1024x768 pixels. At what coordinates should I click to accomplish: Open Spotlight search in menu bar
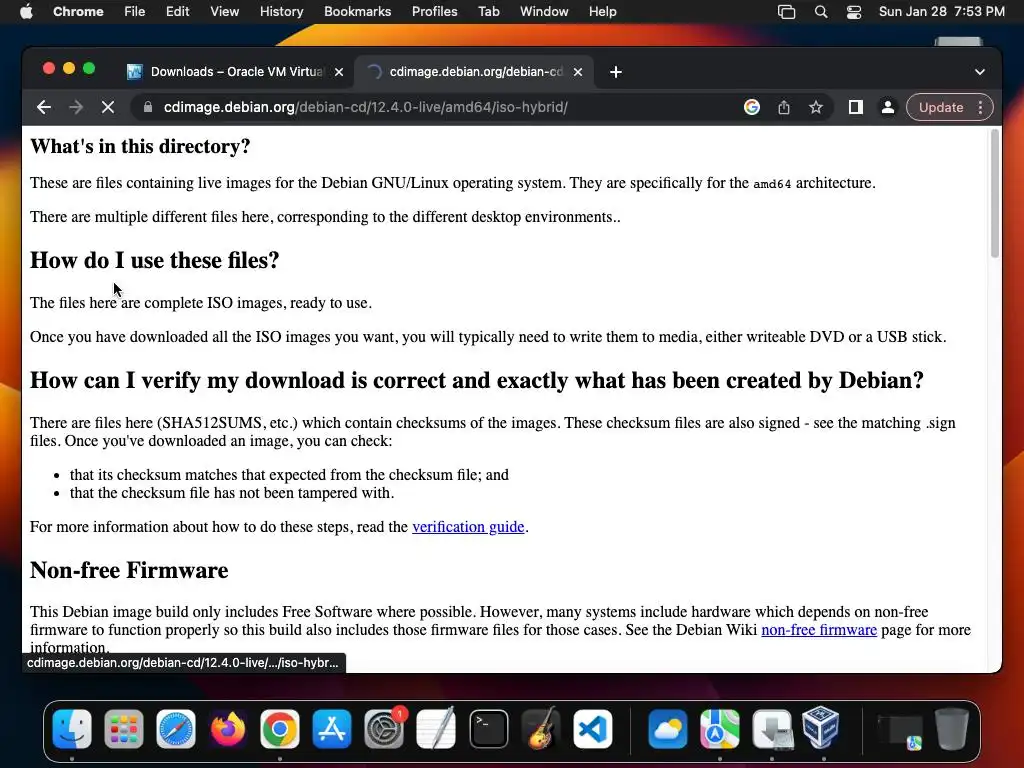tap(821, 12)
